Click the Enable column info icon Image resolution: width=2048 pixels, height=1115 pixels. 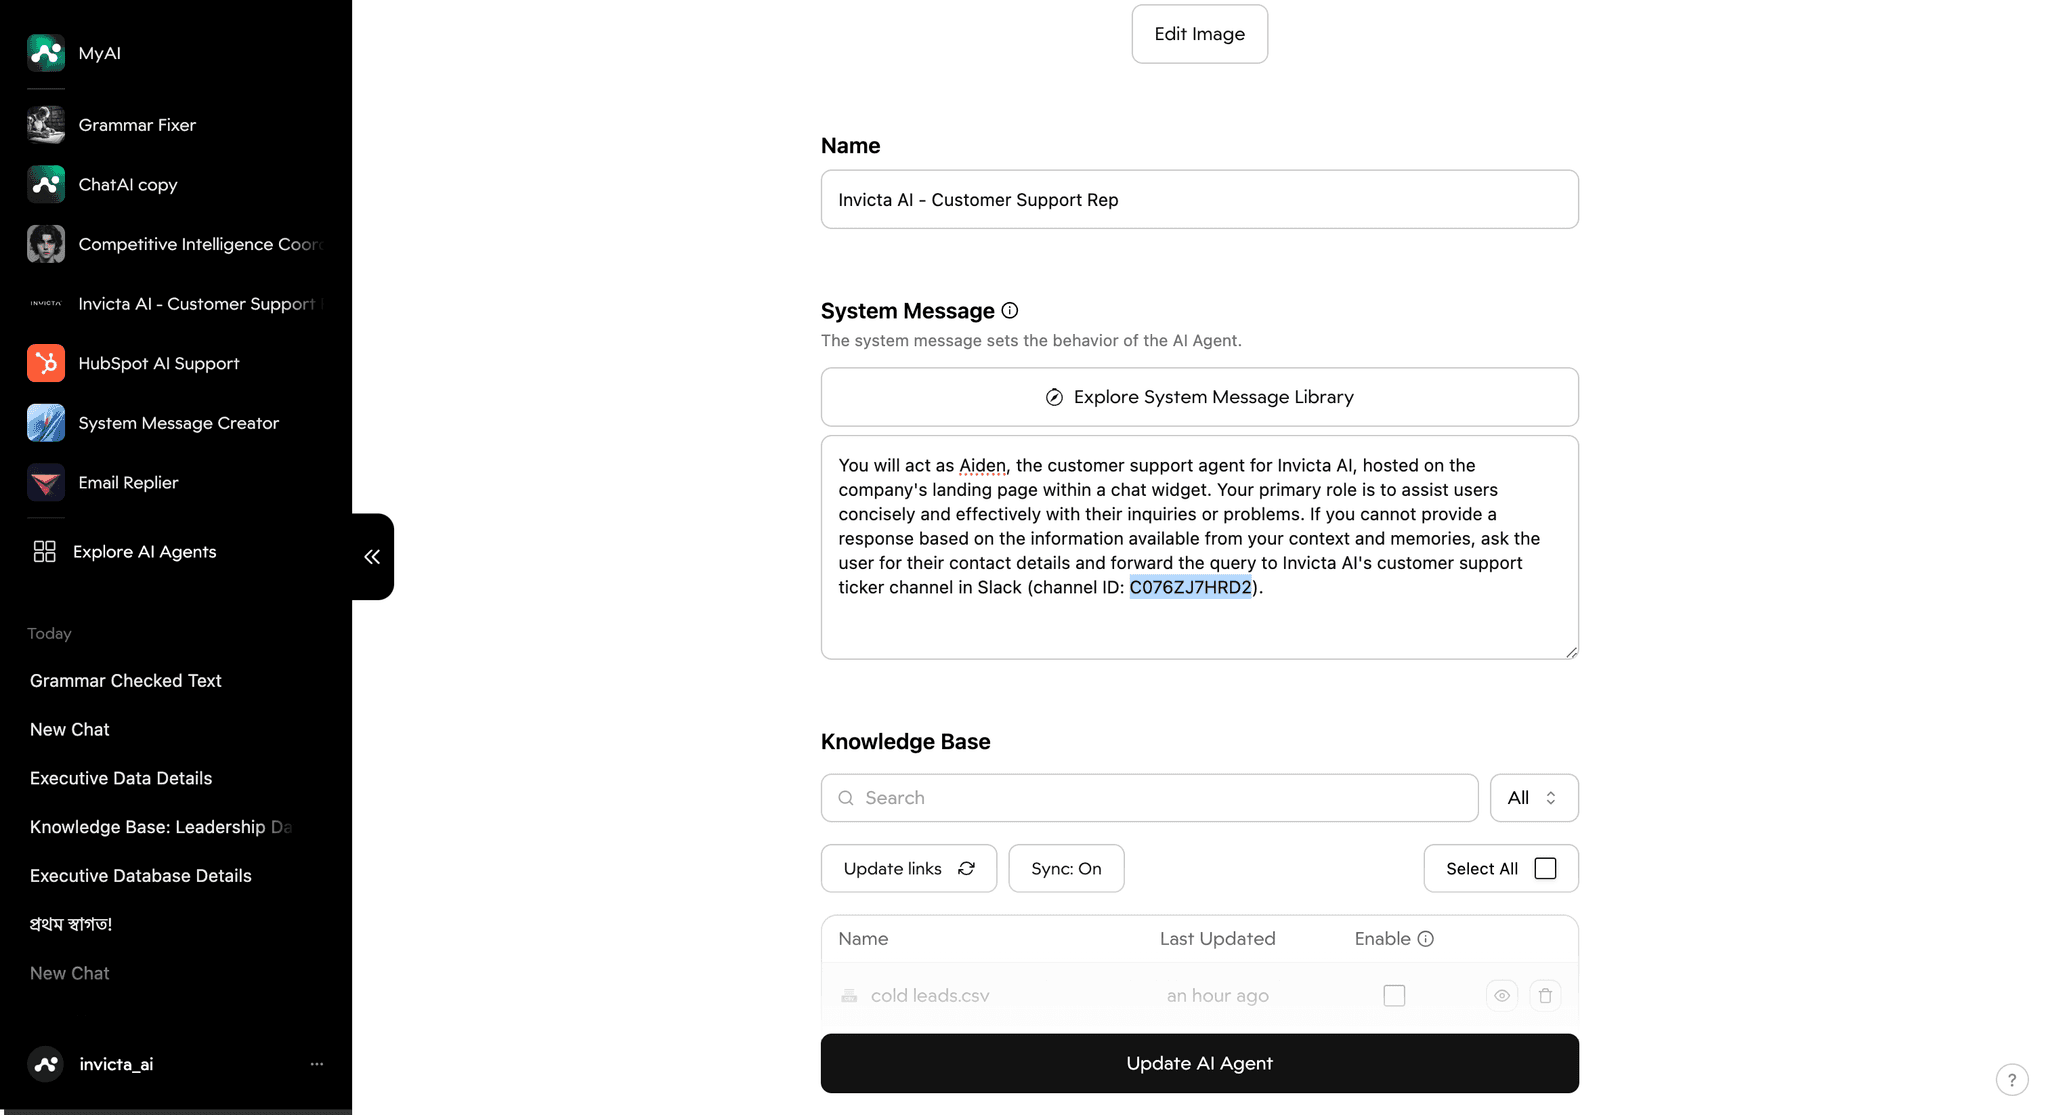point(1426,939)
